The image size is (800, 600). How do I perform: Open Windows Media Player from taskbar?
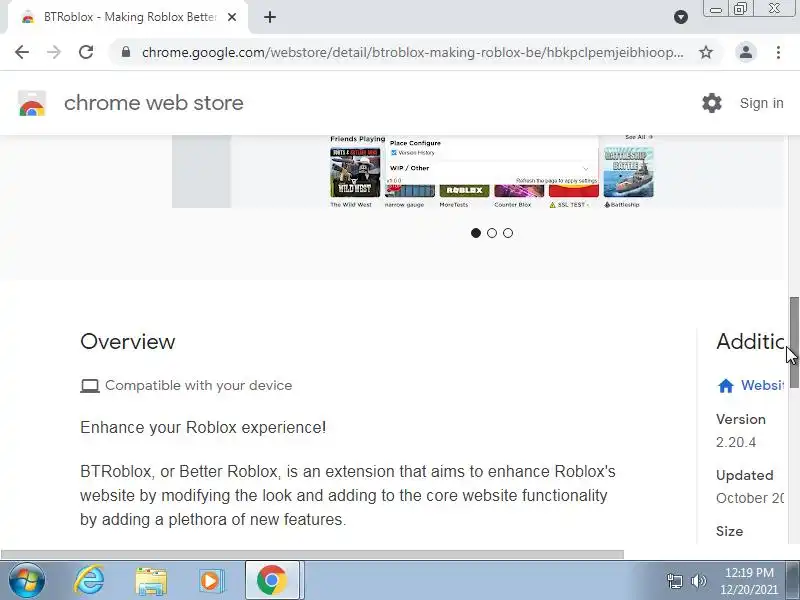click(x=211, y=581)
